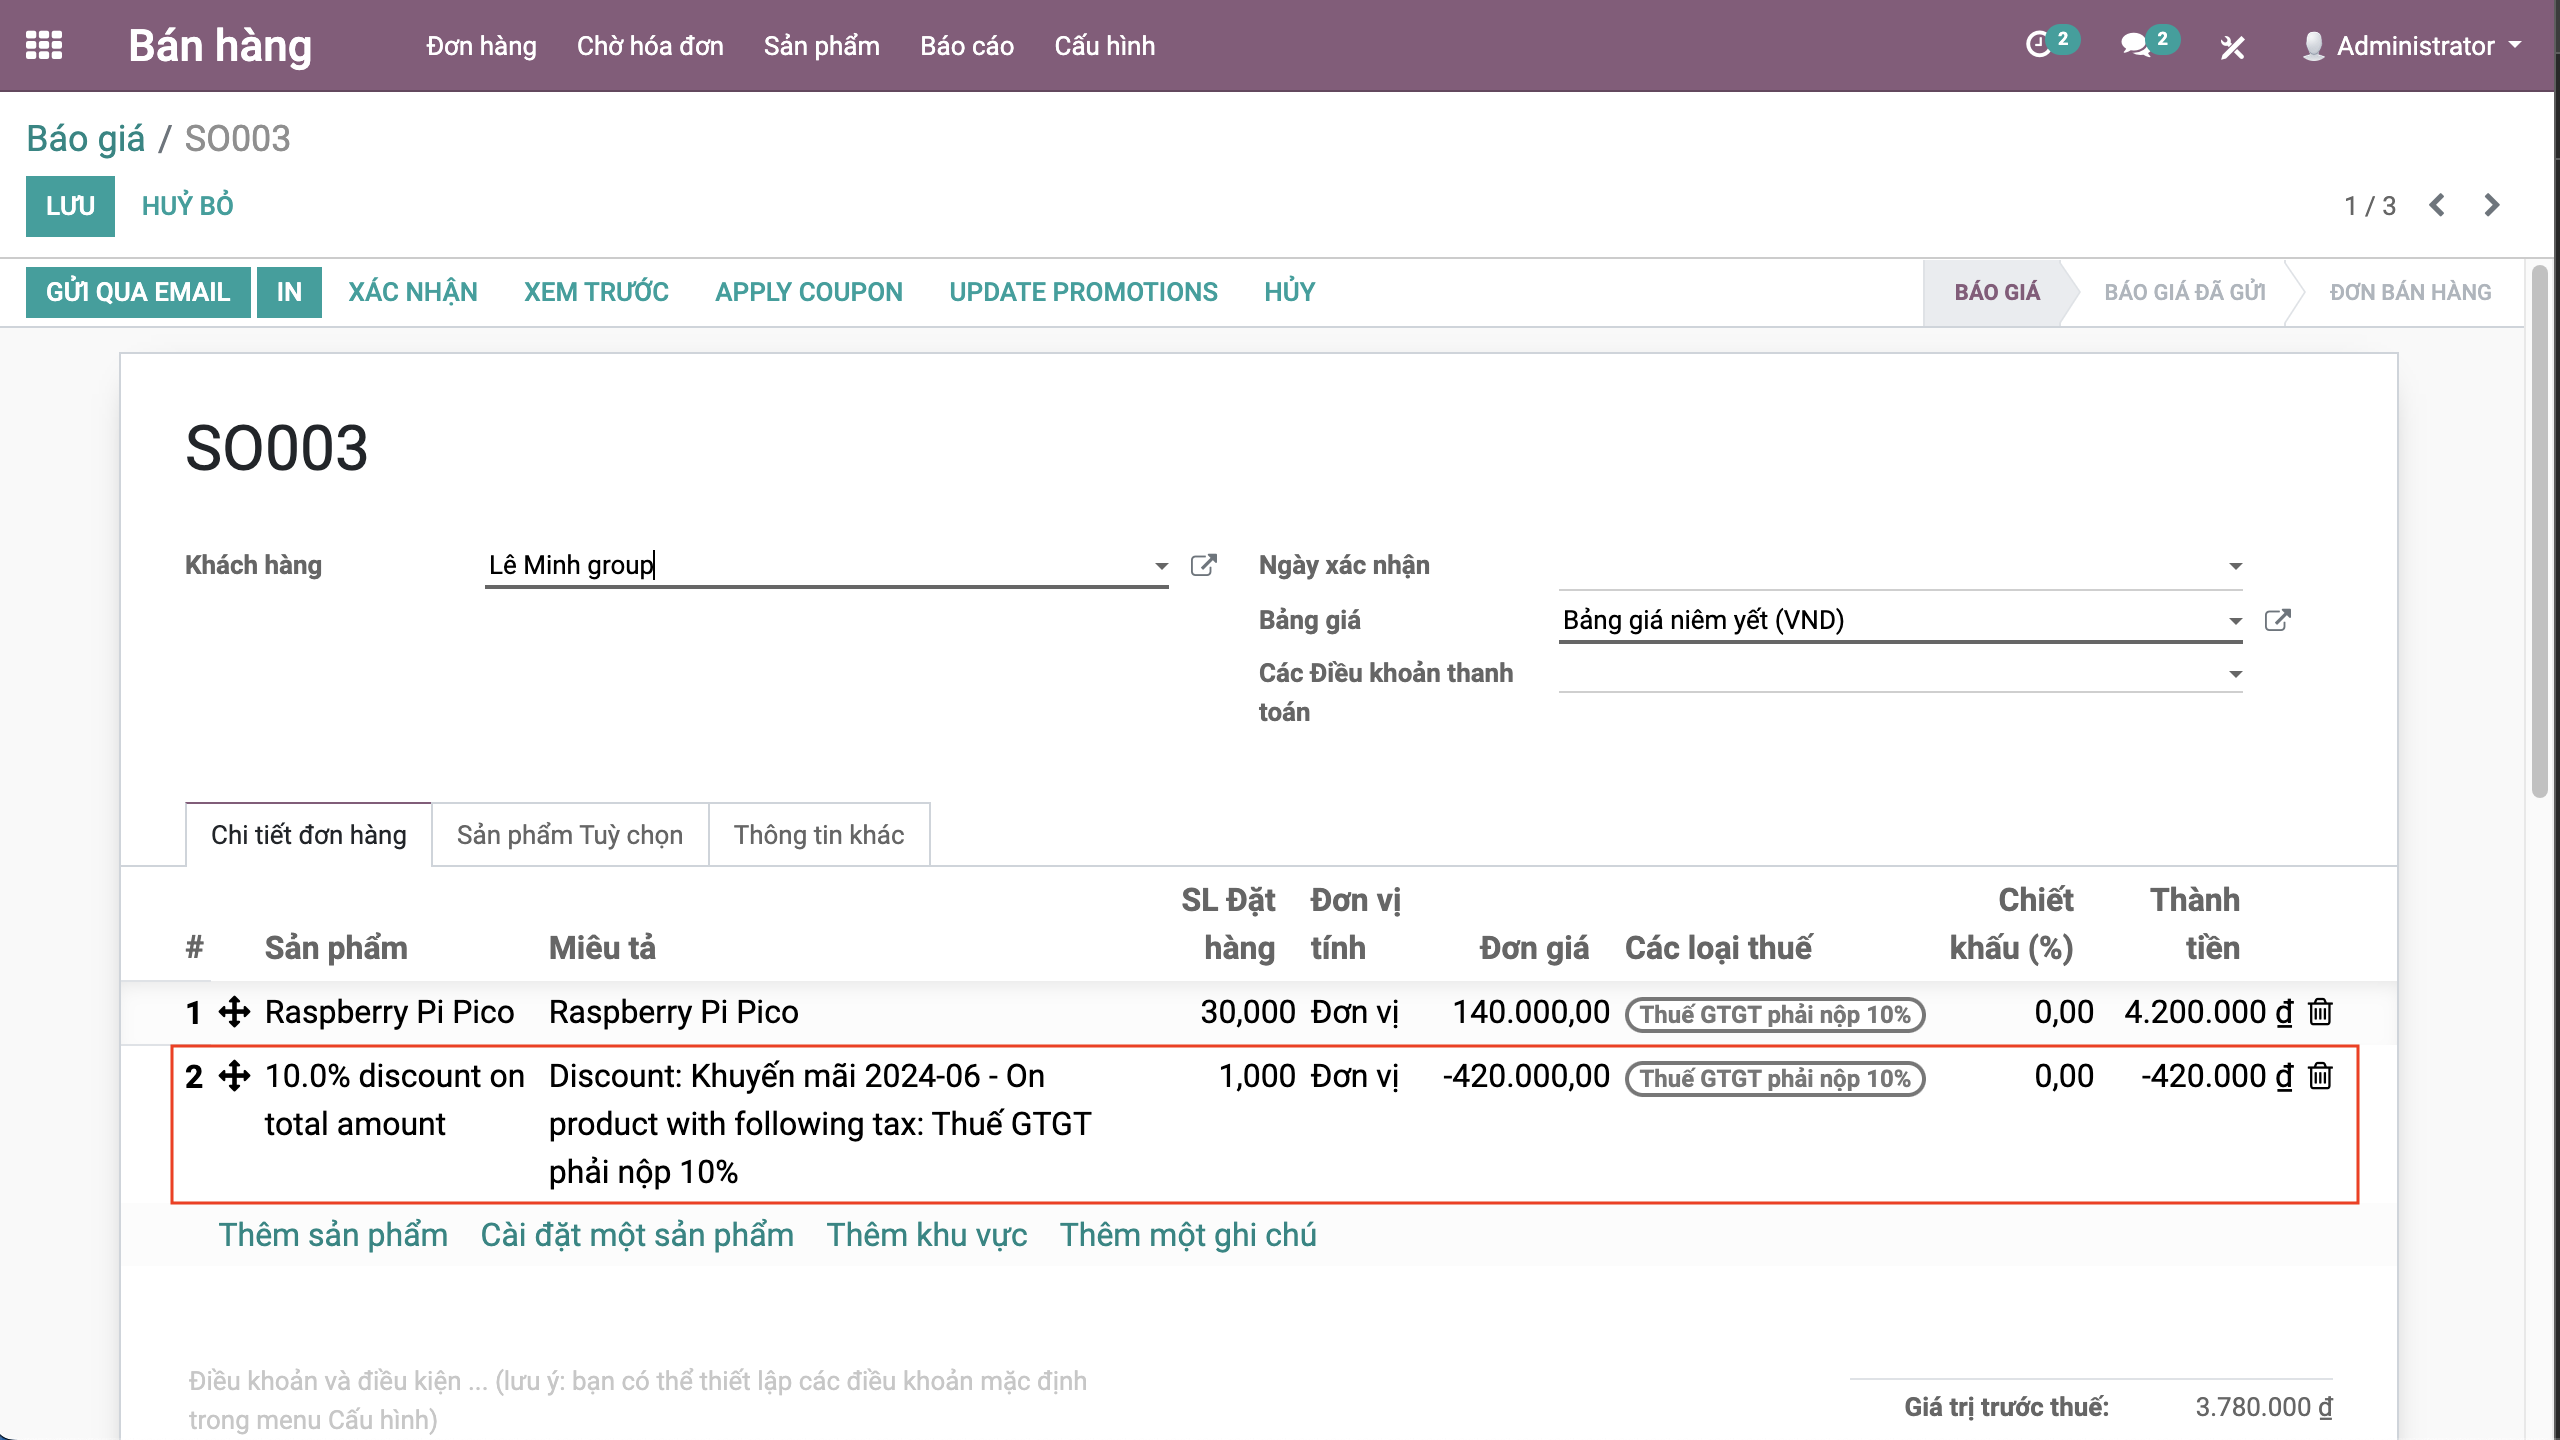
Task: Click the vertical scrollbar
Action: pyautogui.click(x=2539, y=530)
